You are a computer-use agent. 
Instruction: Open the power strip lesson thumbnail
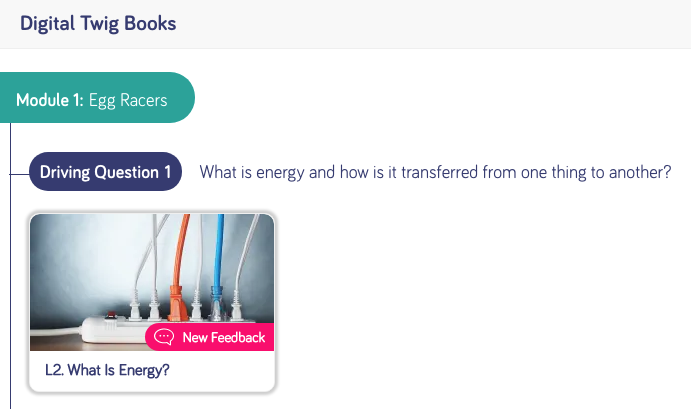pyautogui.click(x=152, y=282)
